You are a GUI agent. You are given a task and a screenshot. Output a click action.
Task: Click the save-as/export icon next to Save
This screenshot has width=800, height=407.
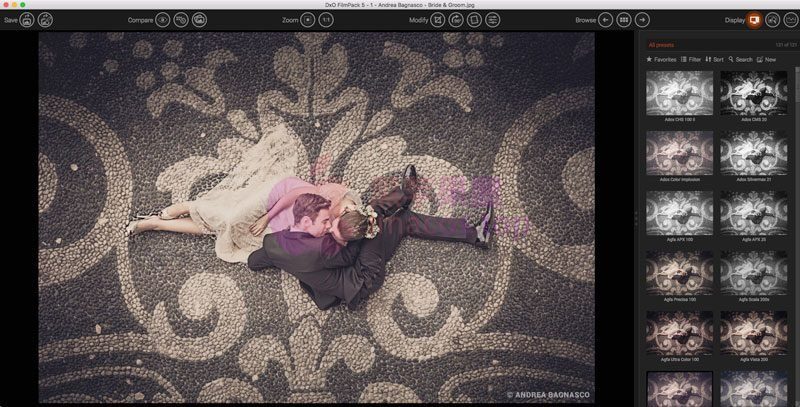45,20
